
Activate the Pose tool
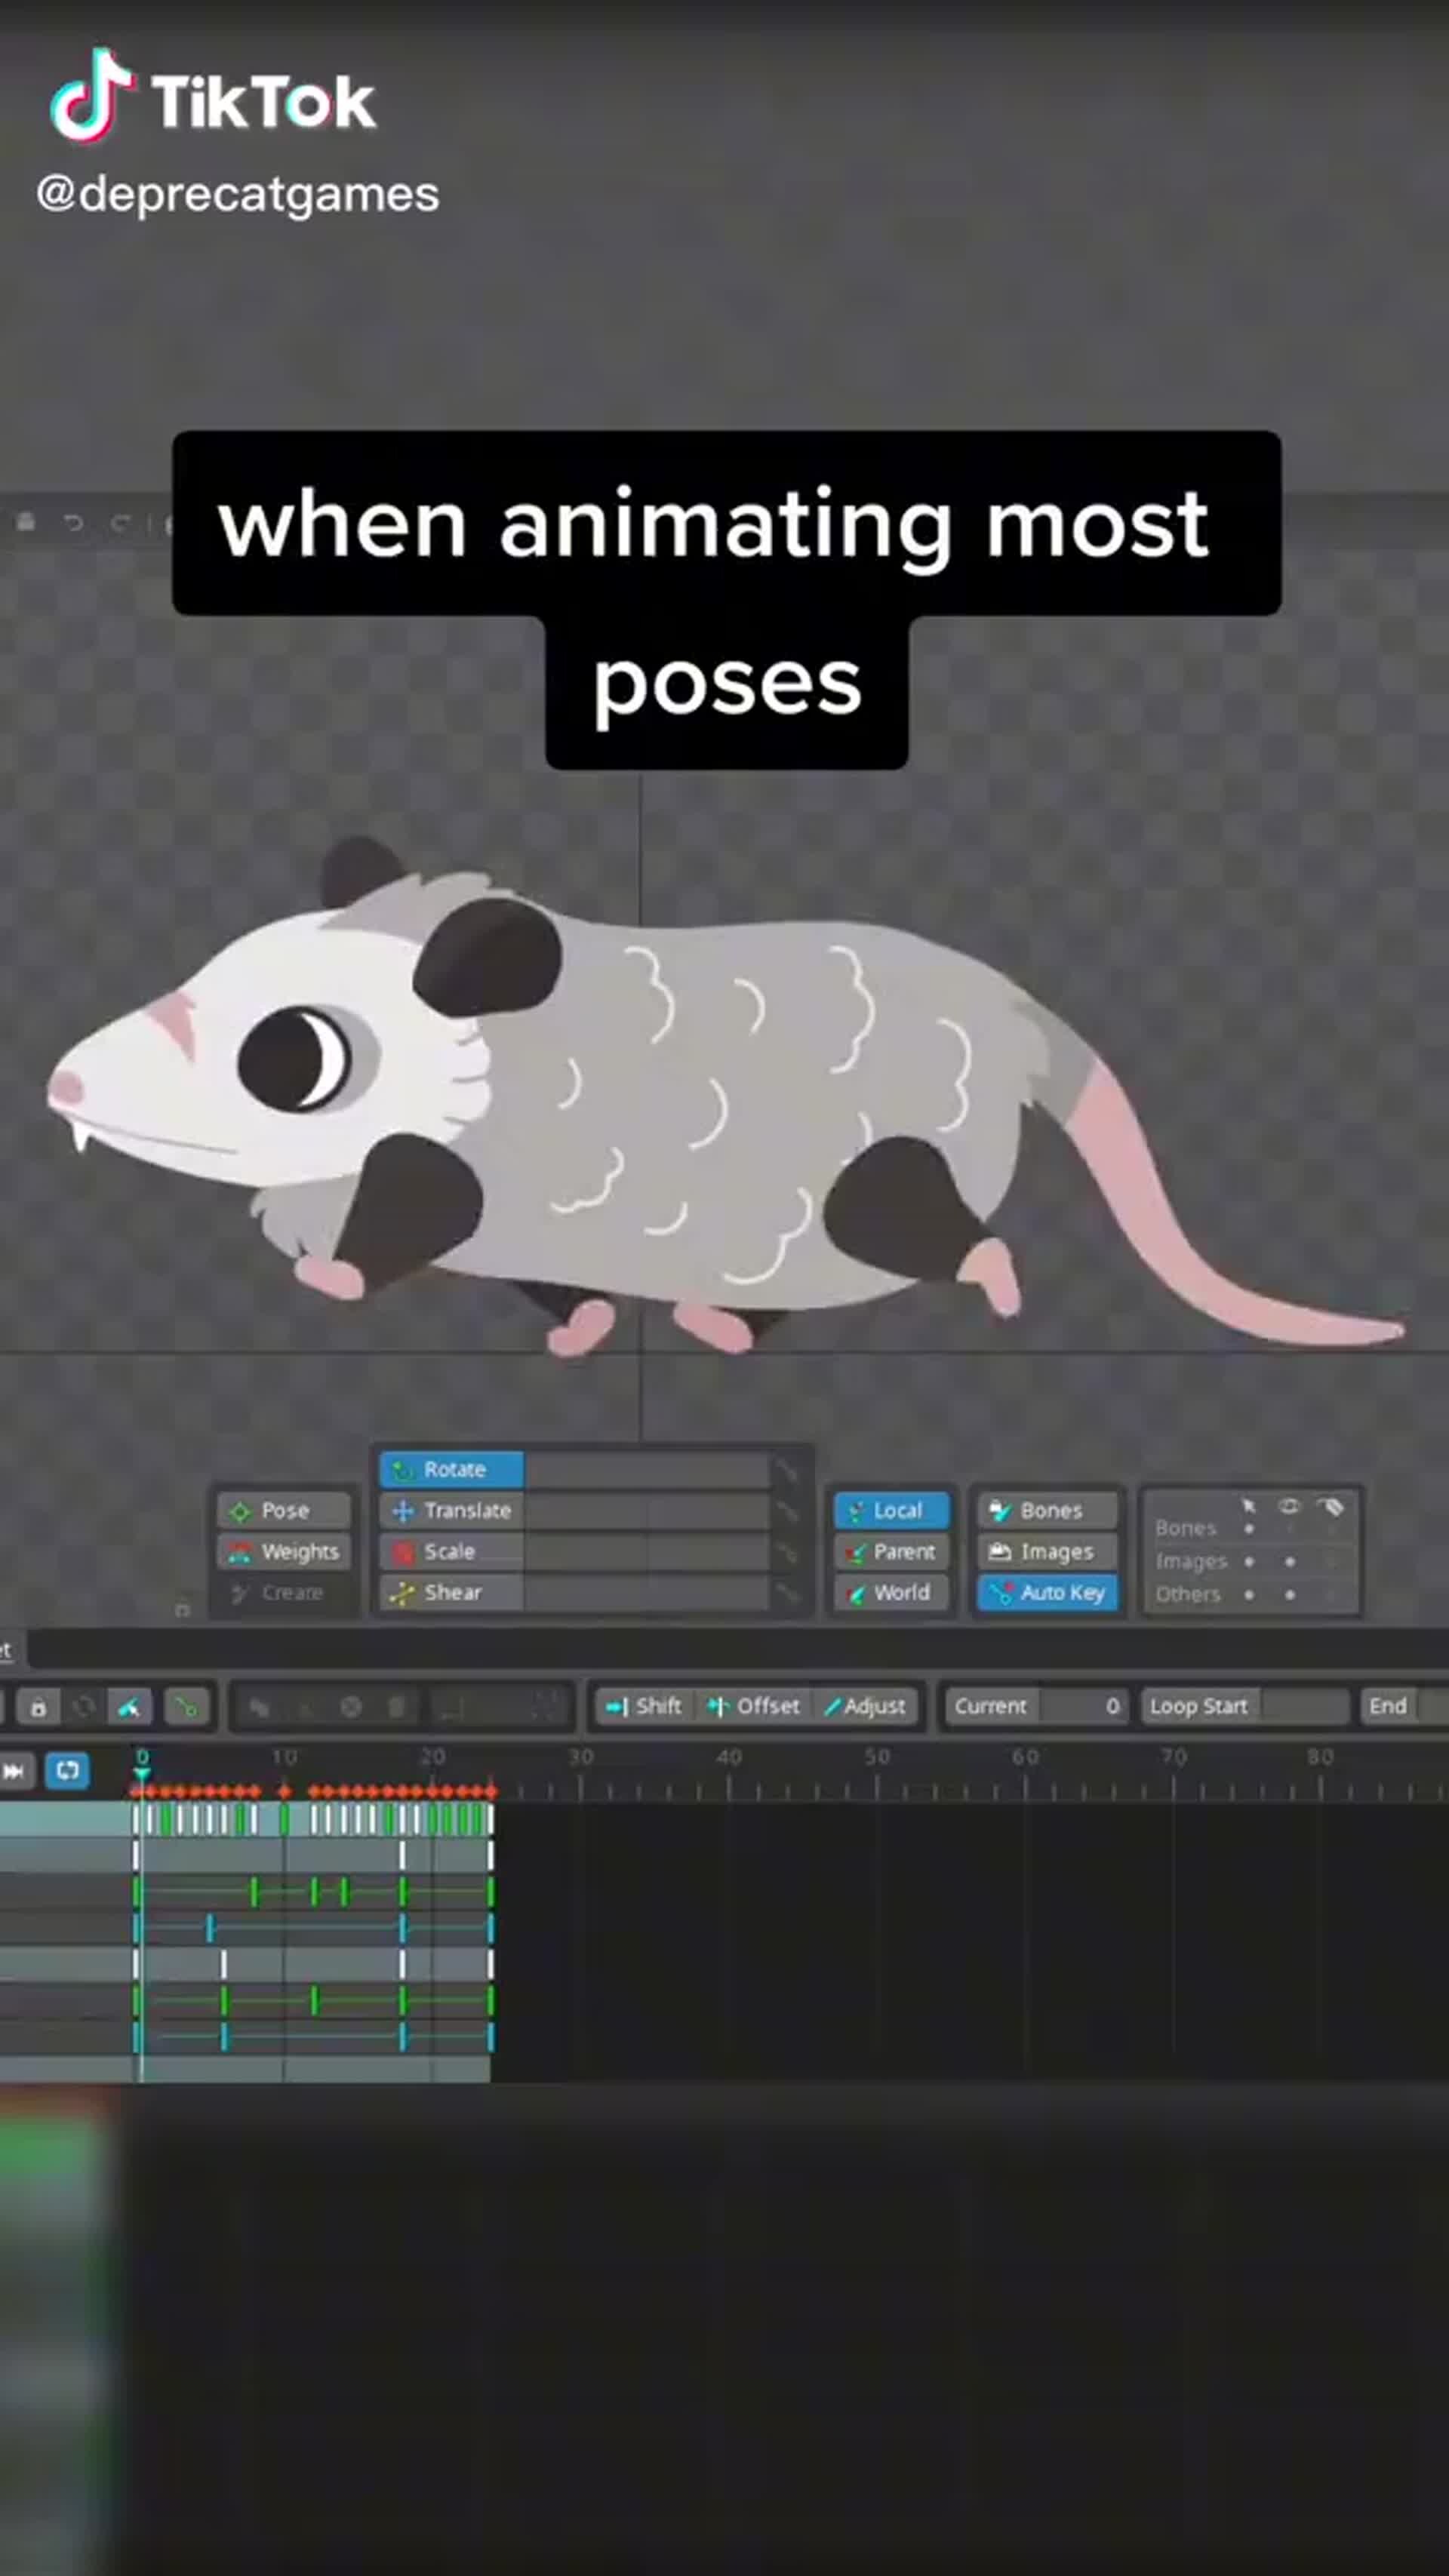tap(283, 1510)
